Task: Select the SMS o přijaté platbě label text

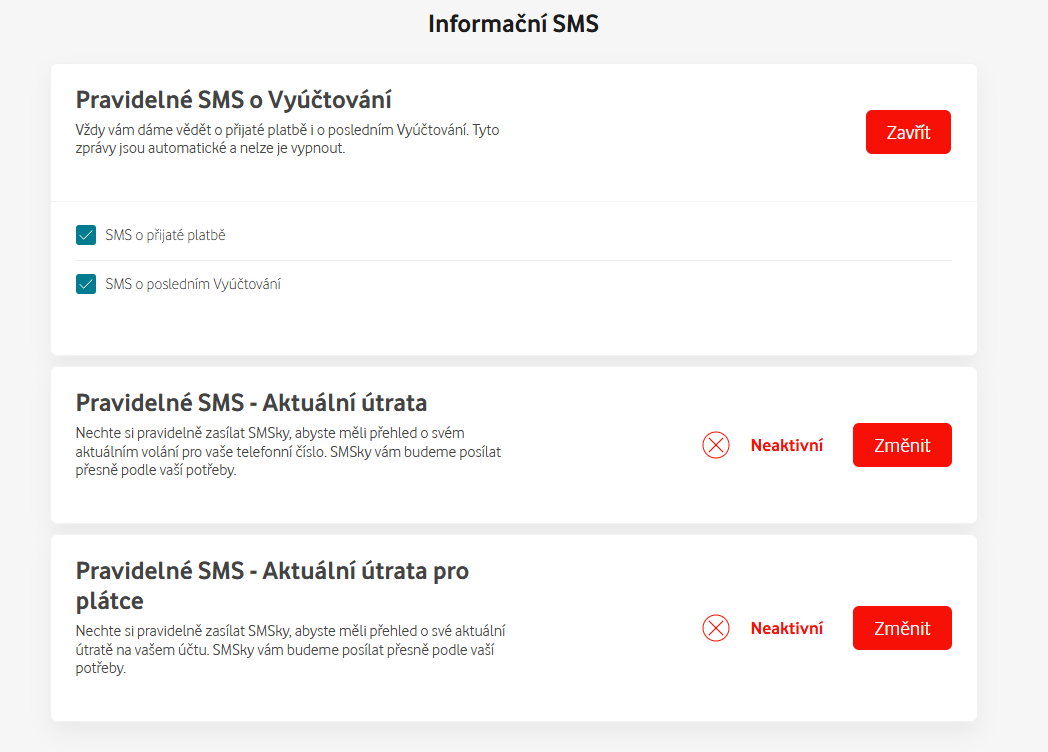Action: click(165, 235)
